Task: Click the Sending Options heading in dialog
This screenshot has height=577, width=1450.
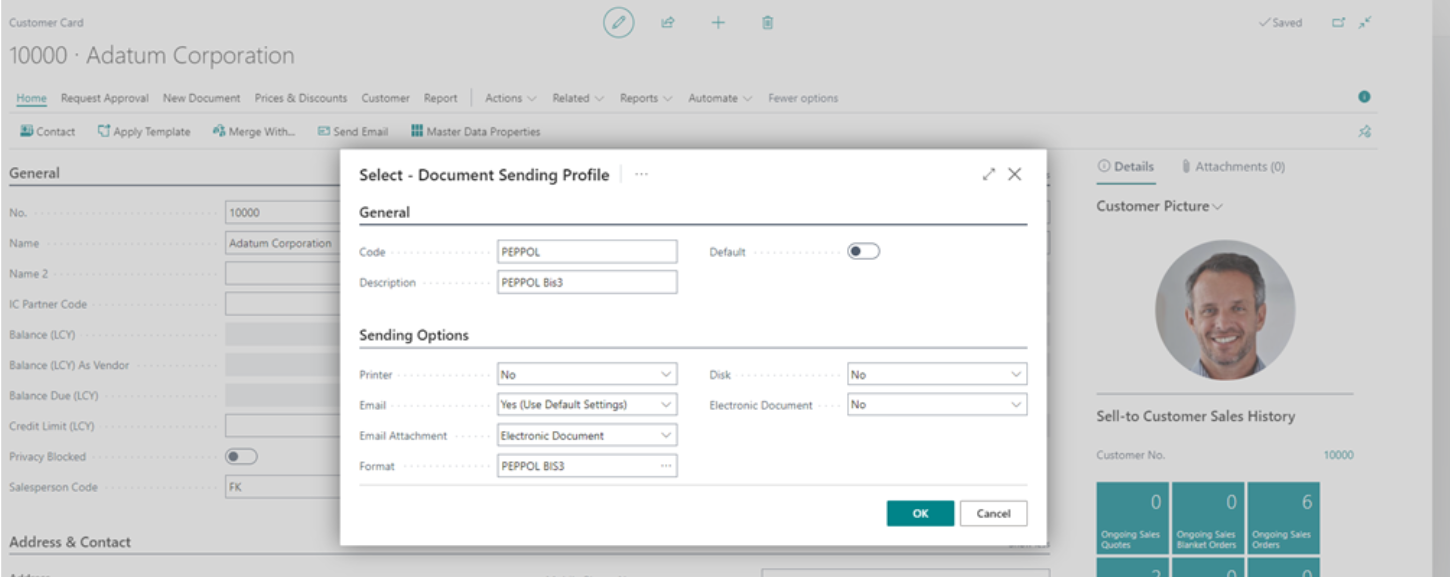Action: pos(414,335)
